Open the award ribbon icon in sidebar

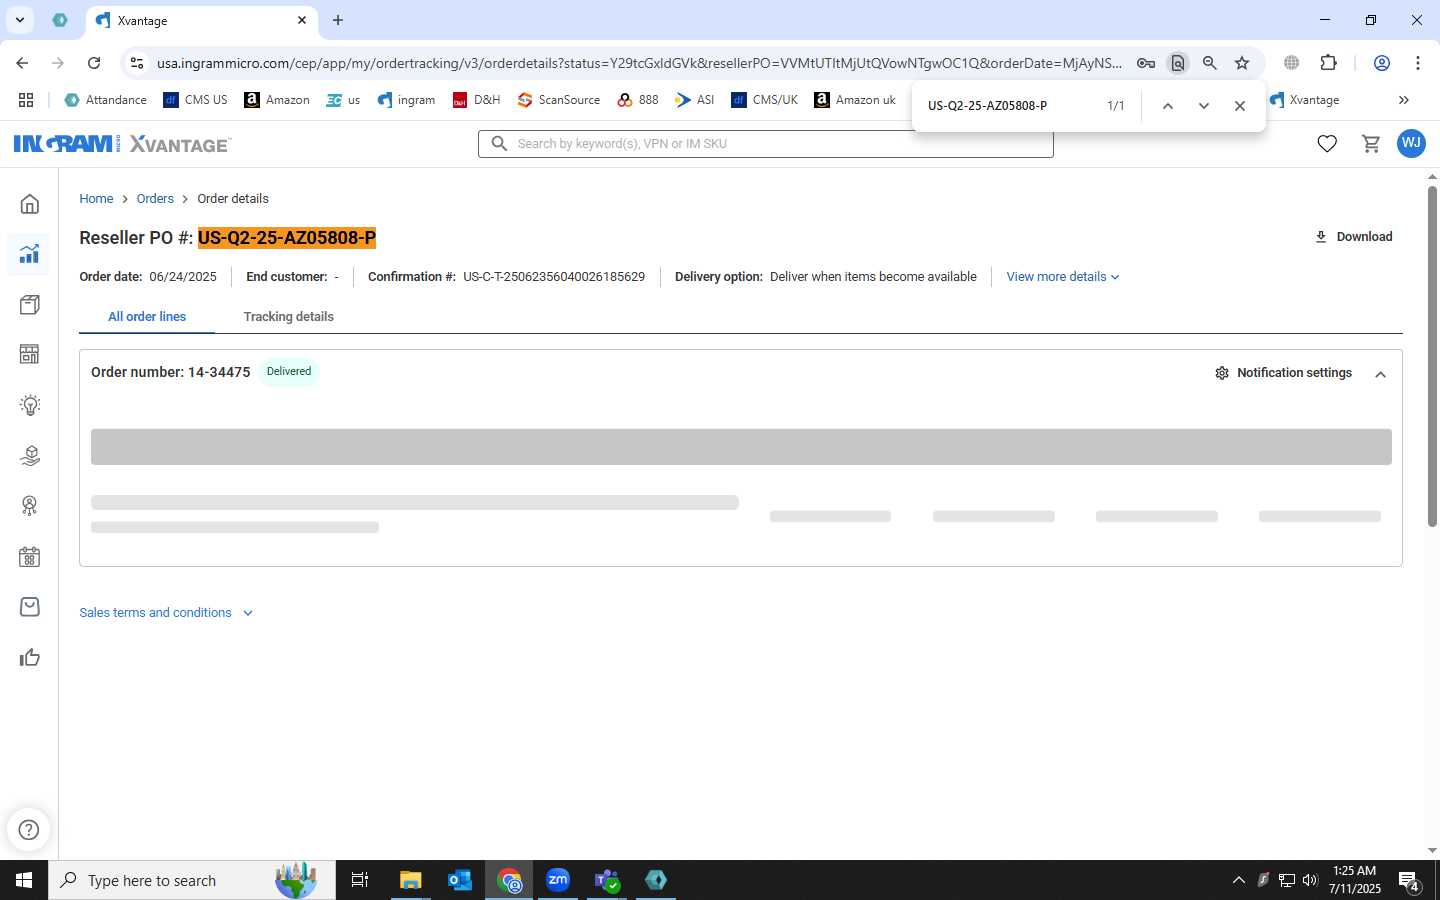tap(29, 506)
